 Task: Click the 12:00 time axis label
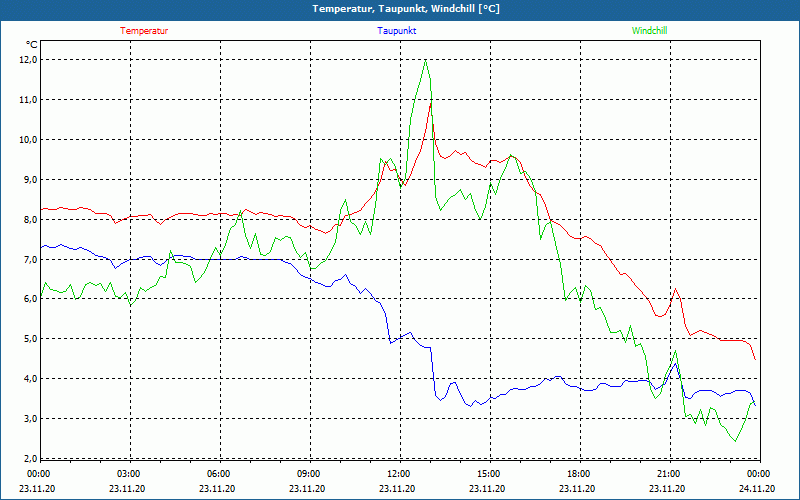[398, 474]
